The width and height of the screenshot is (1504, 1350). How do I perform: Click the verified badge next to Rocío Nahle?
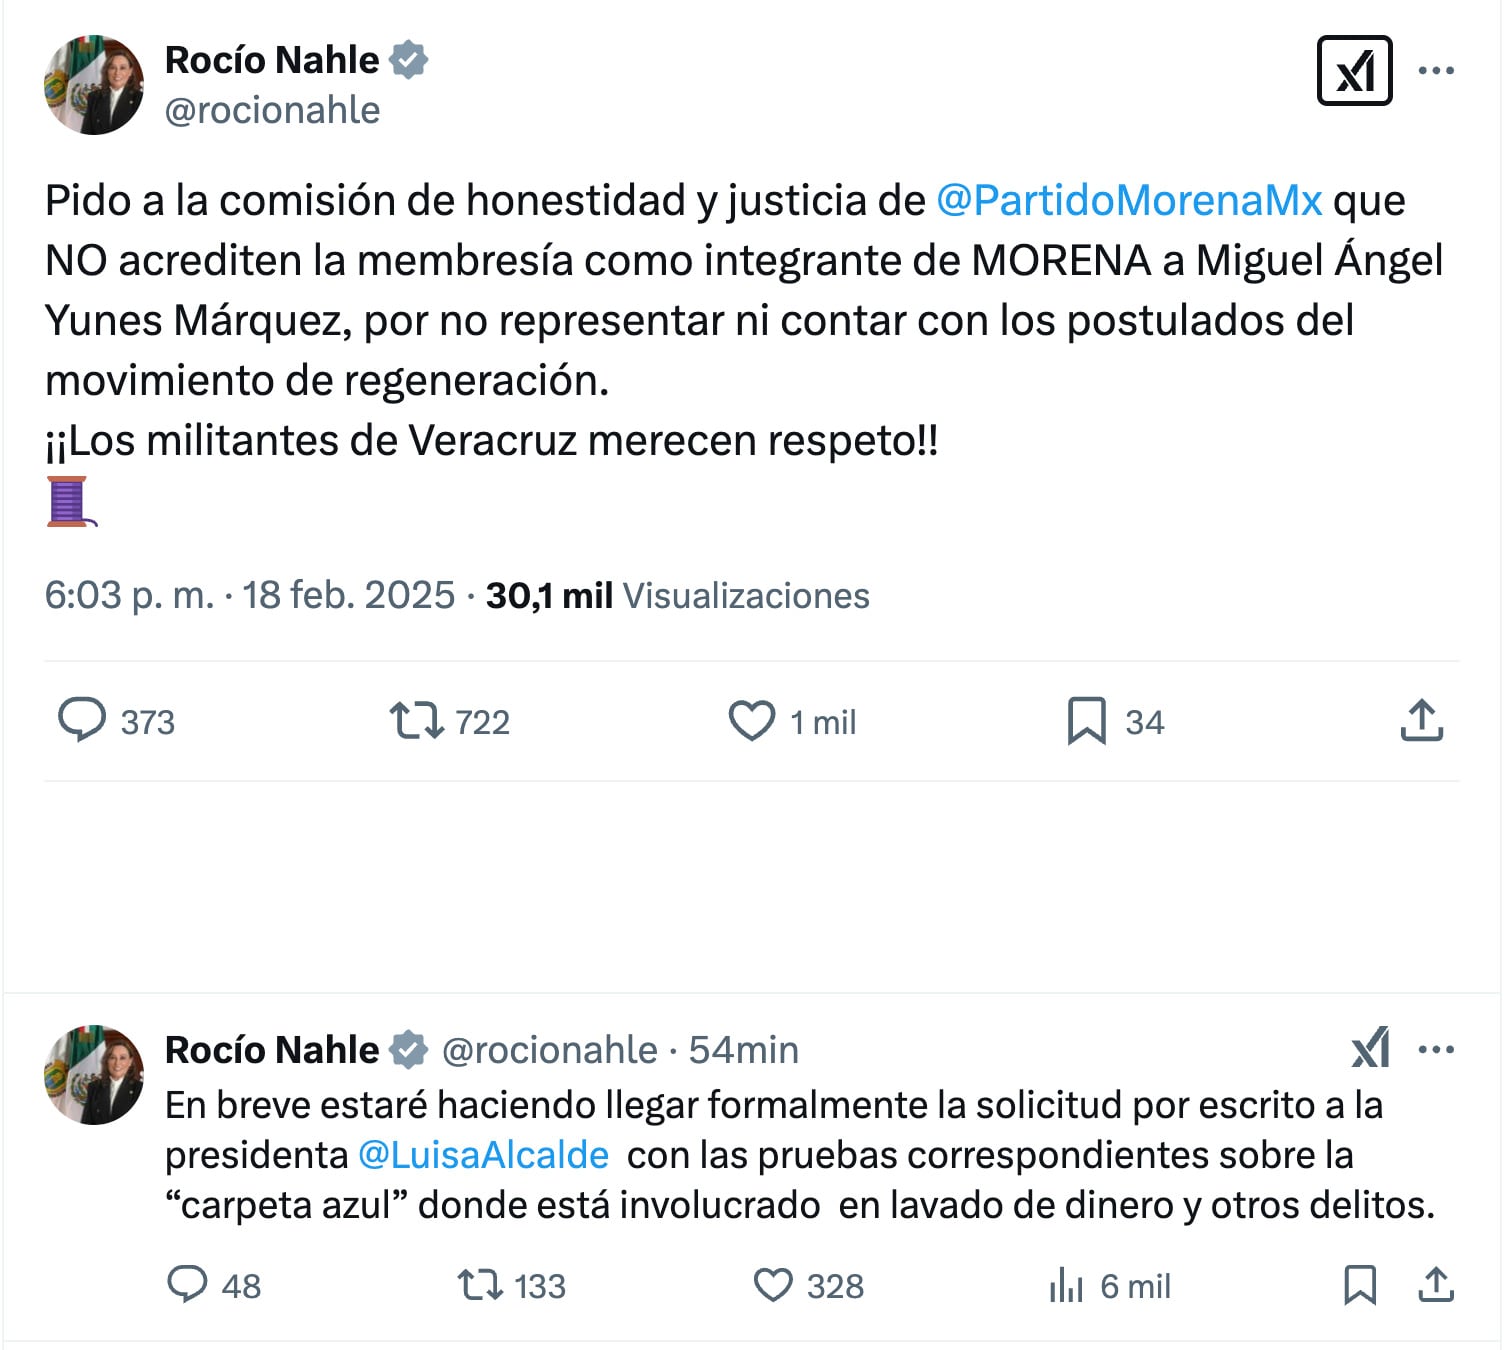coord(408,58)
